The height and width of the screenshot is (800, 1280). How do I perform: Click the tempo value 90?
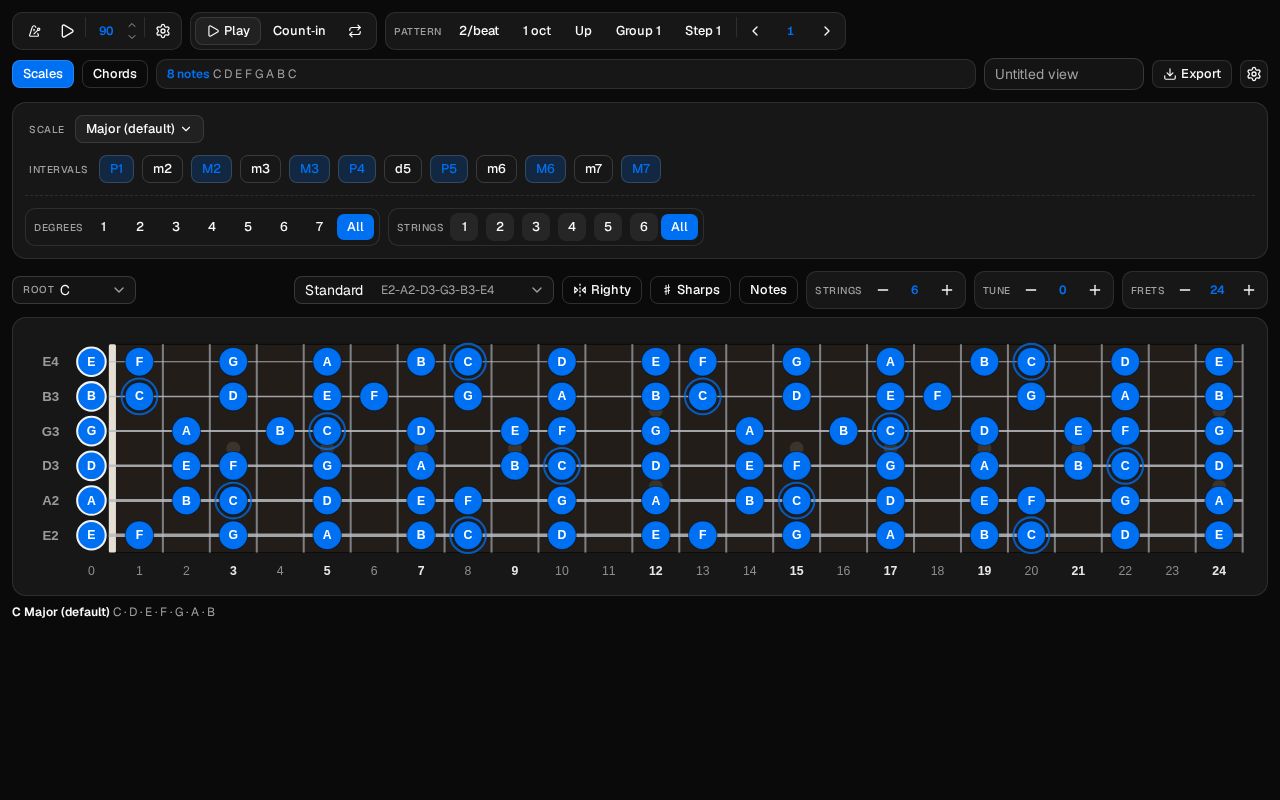106,31
